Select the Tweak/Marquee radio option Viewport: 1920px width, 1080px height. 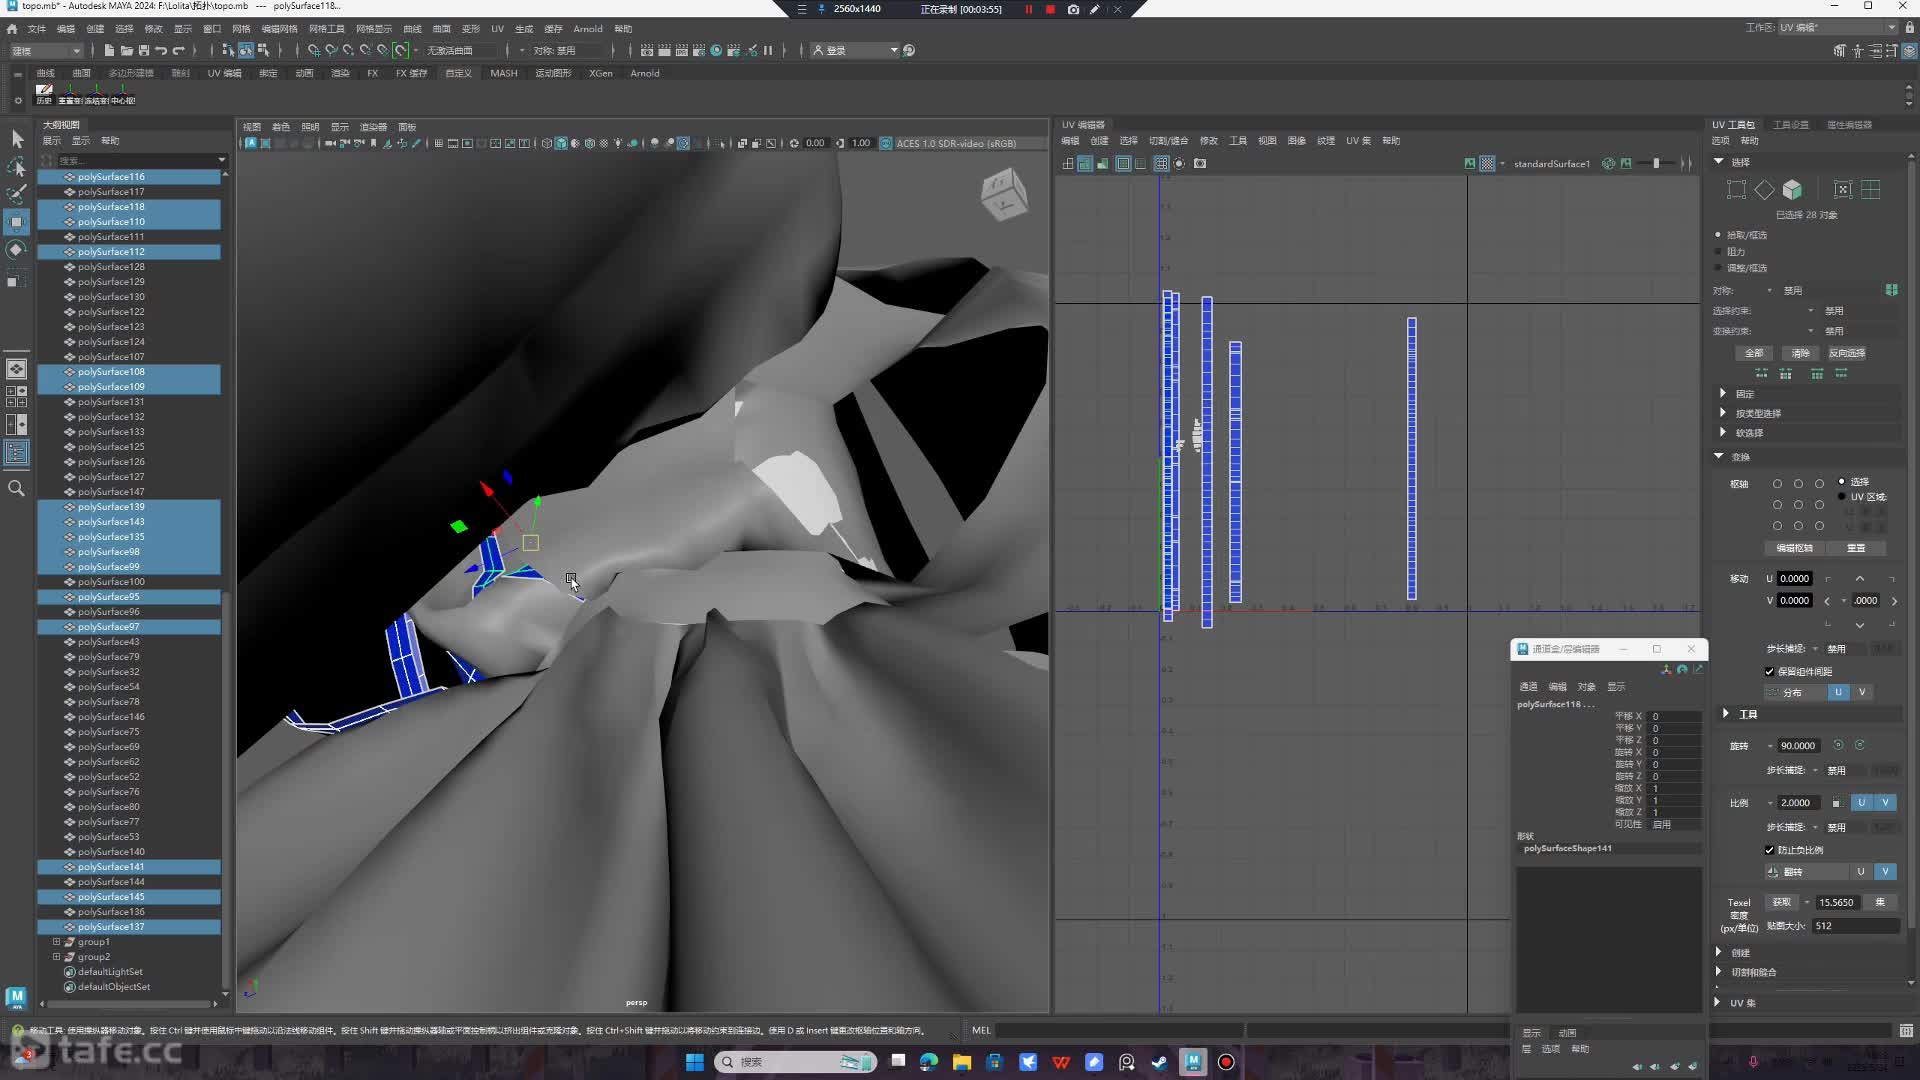coord(1719,268)
